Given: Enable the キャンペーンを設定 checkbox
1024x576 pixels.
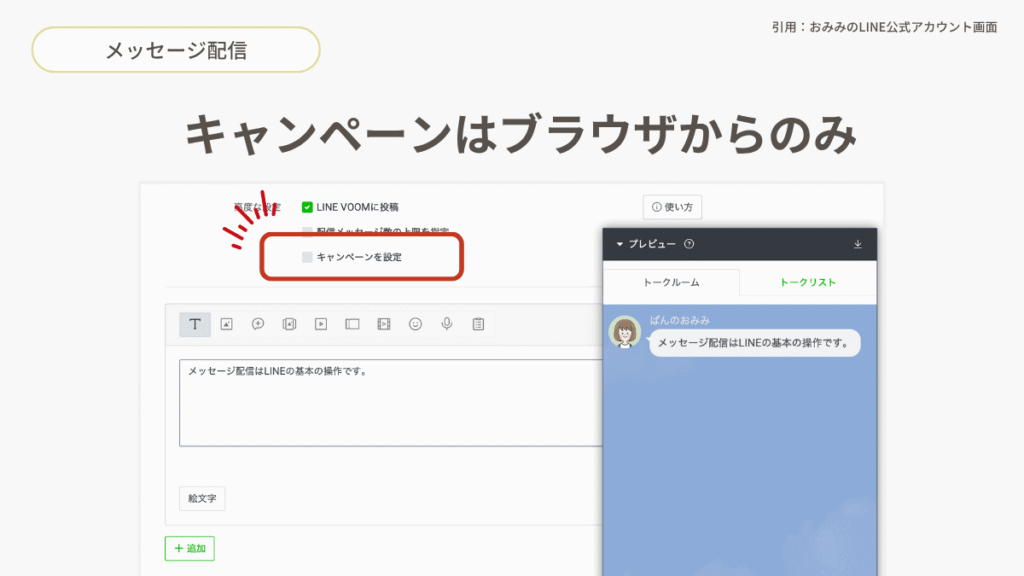Looking at the screenshot, I should click(x=308, y=257).
